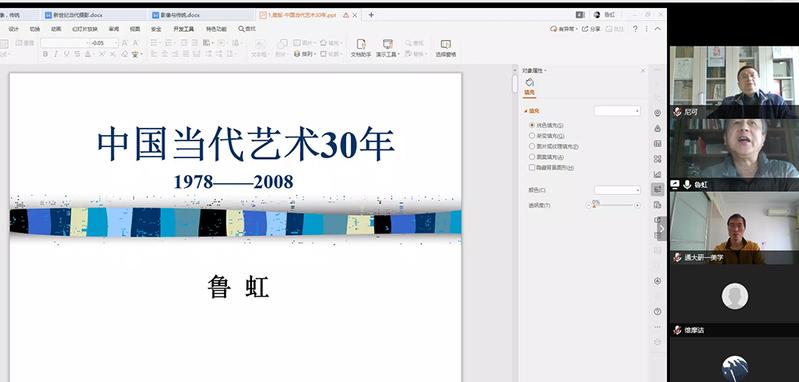
Task: Toggle italic formatting in the ribbon
Action: (x=56, y=54)
